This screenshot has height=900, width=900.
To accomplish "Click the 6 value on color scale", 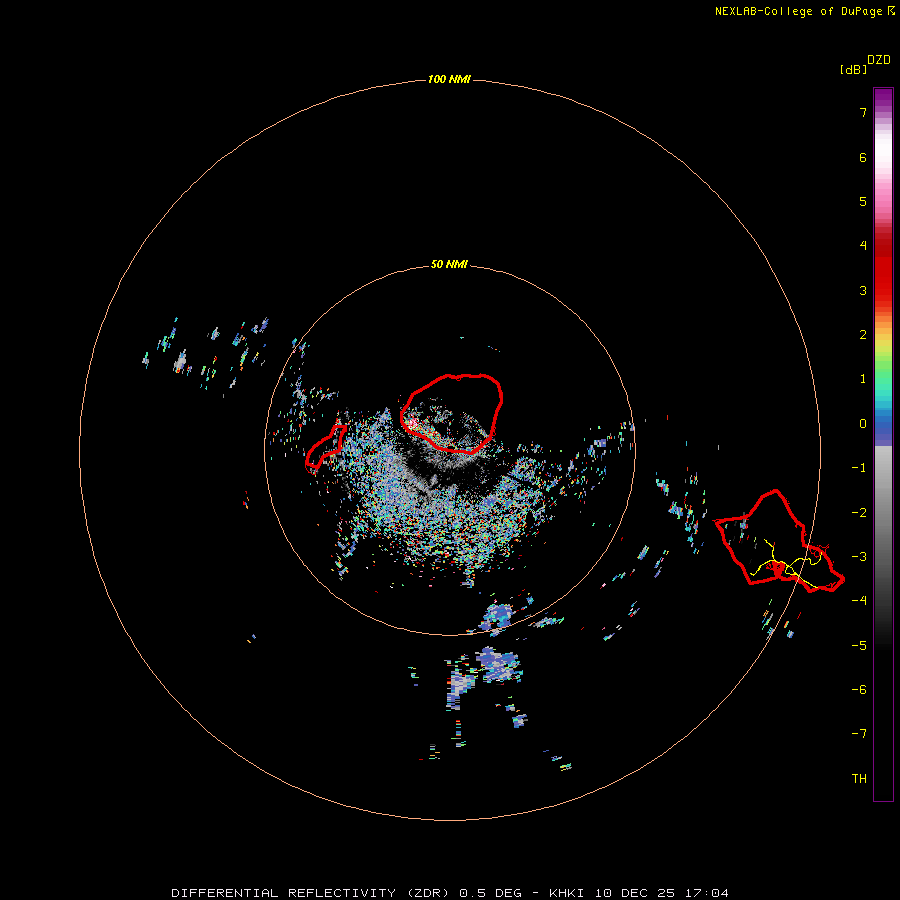I will [x=863, y=157].
